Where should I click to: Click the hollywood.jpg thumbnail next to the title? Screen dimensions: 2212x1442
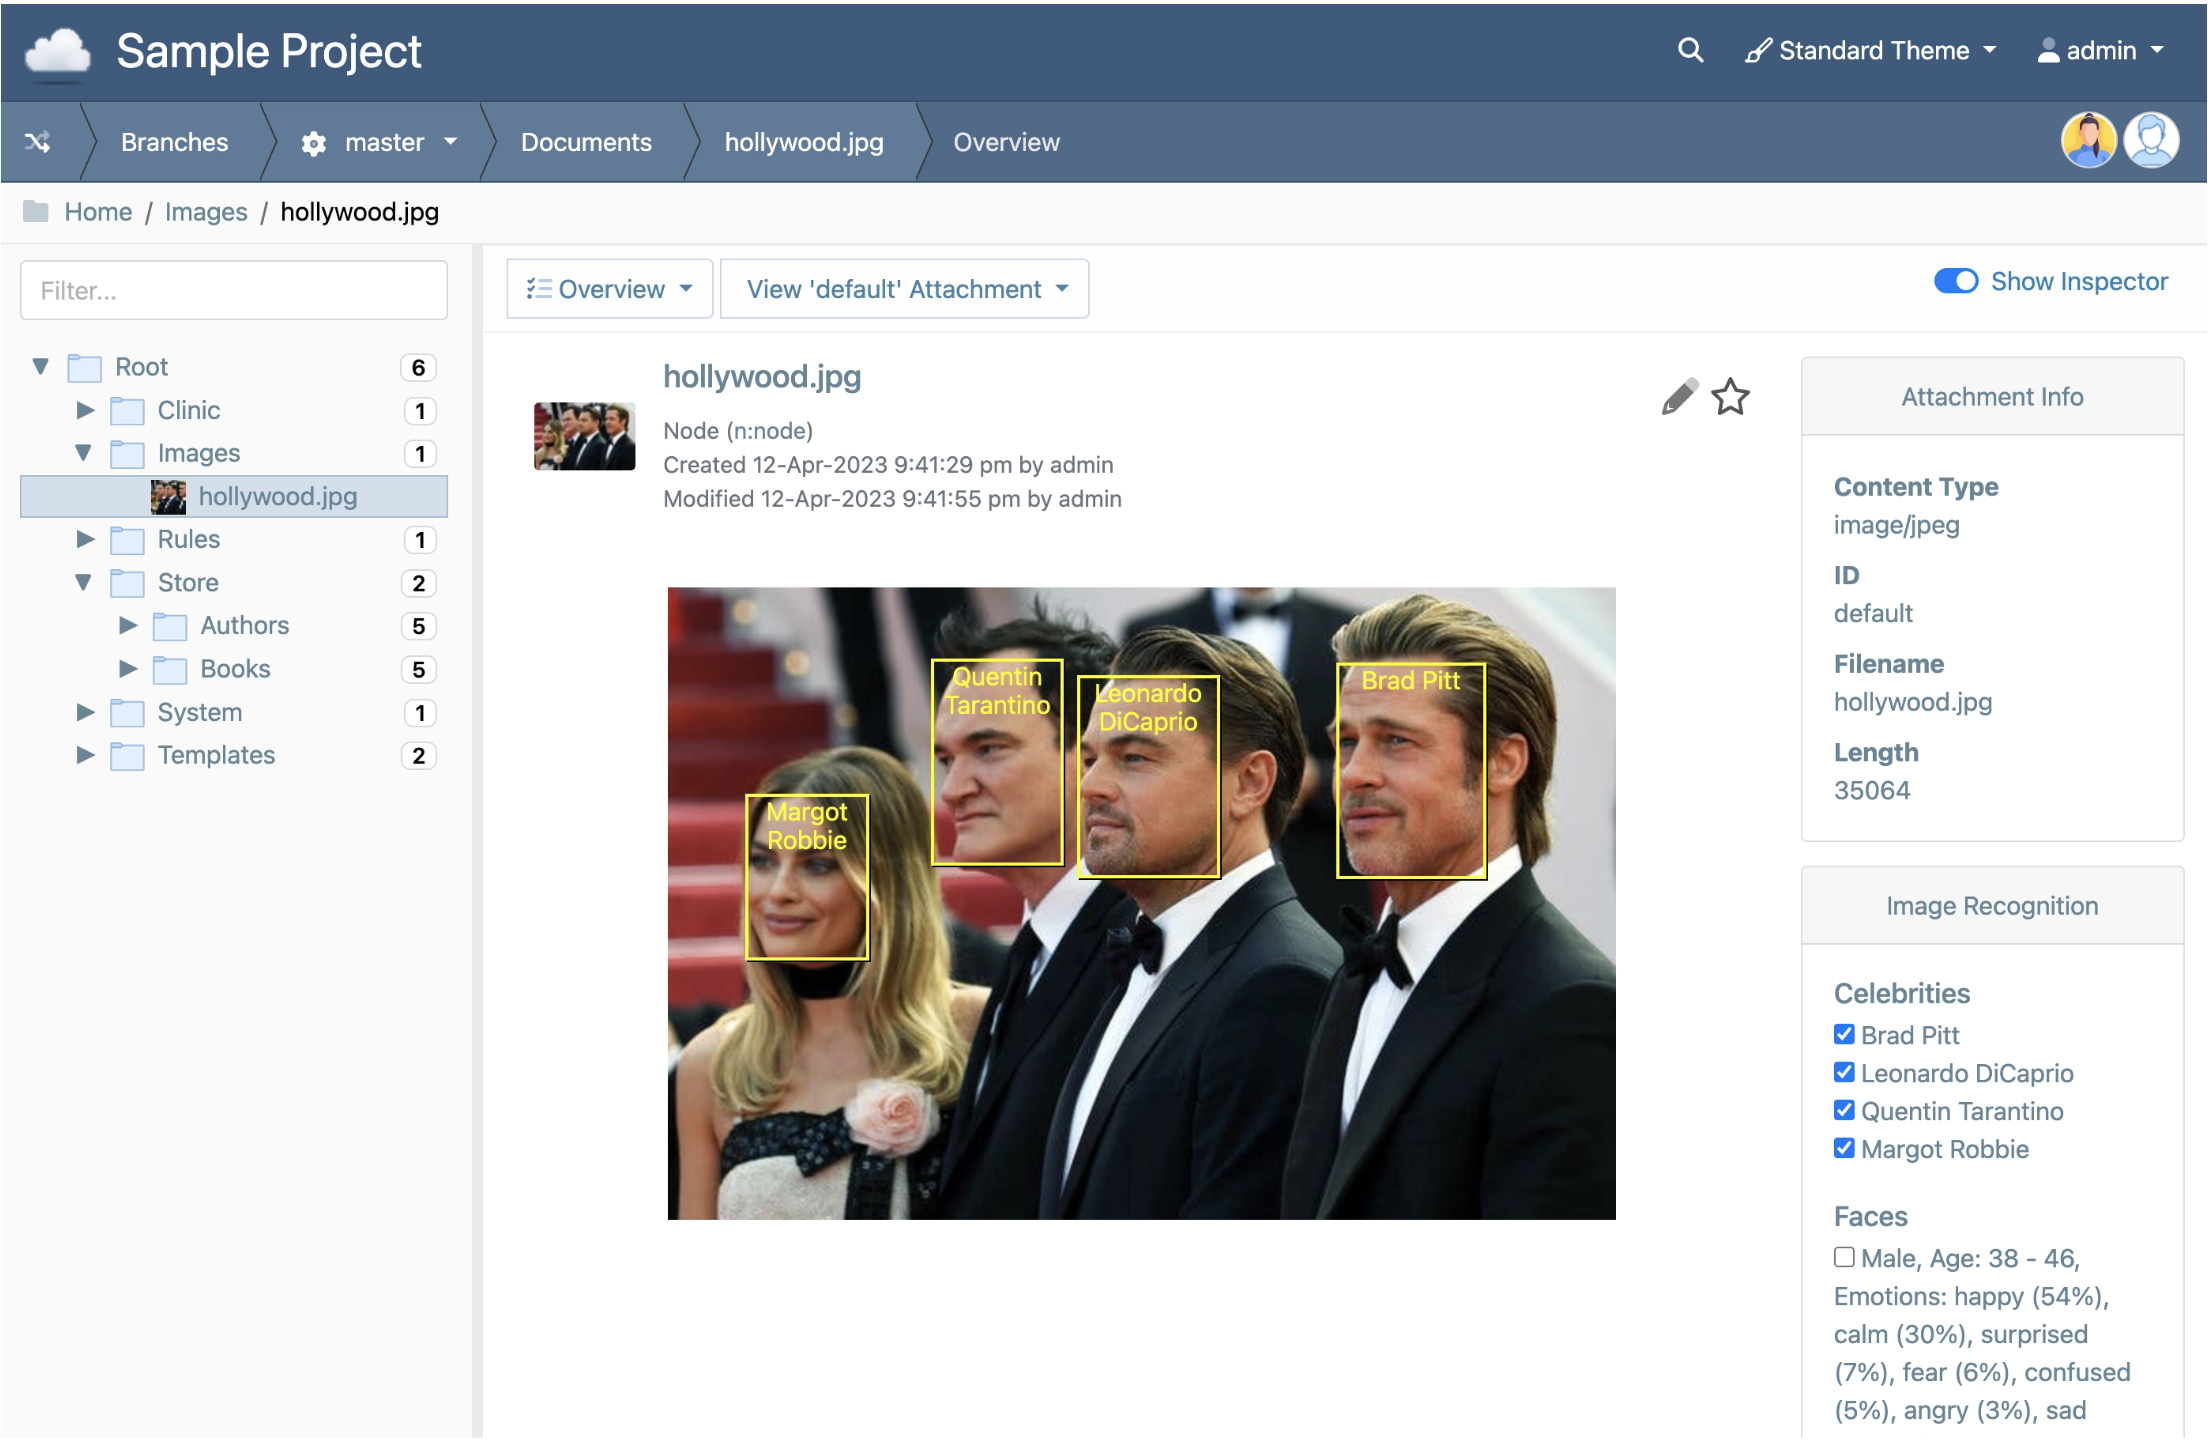pyautogui.click(x=583, y=437)
